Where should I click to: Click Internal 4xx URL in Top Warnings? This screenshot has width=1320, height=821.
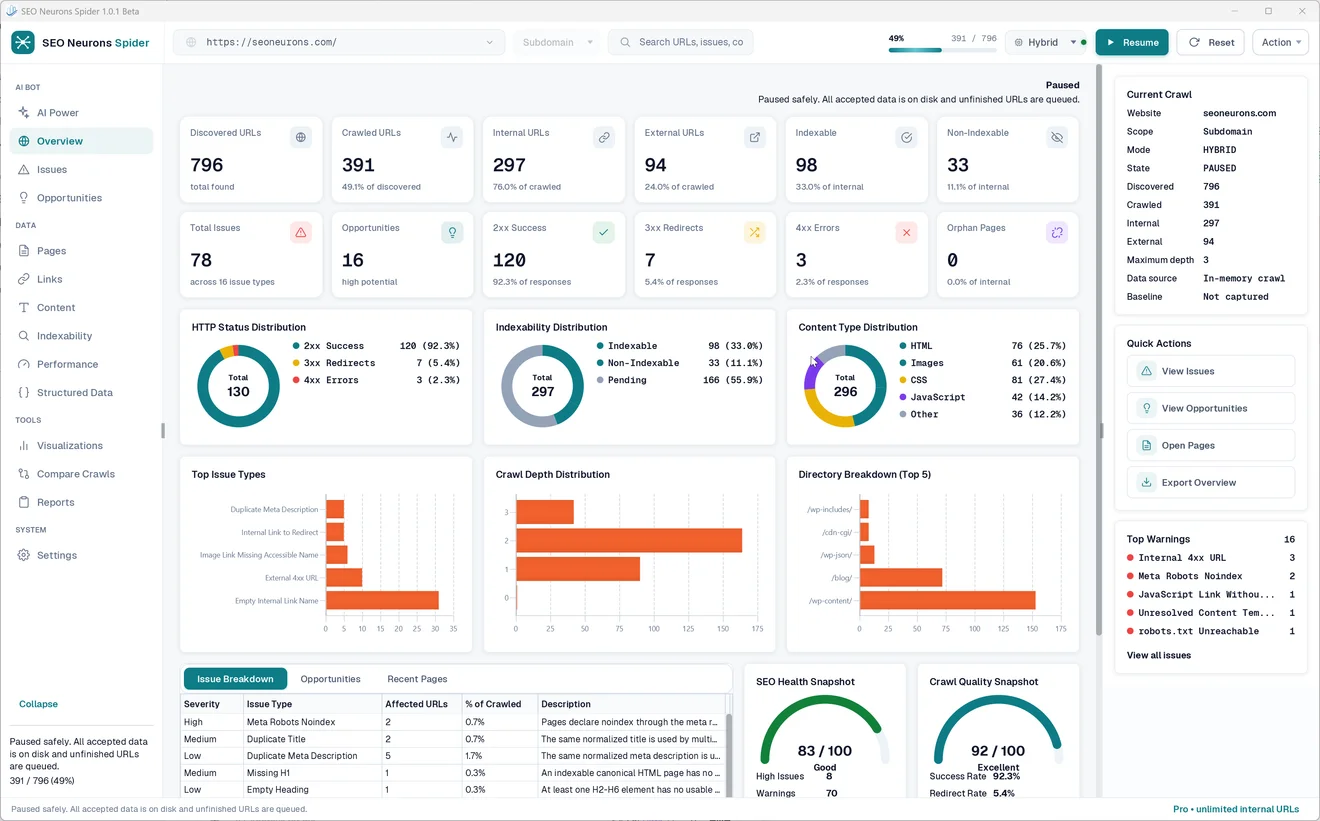coord(1210,558)
